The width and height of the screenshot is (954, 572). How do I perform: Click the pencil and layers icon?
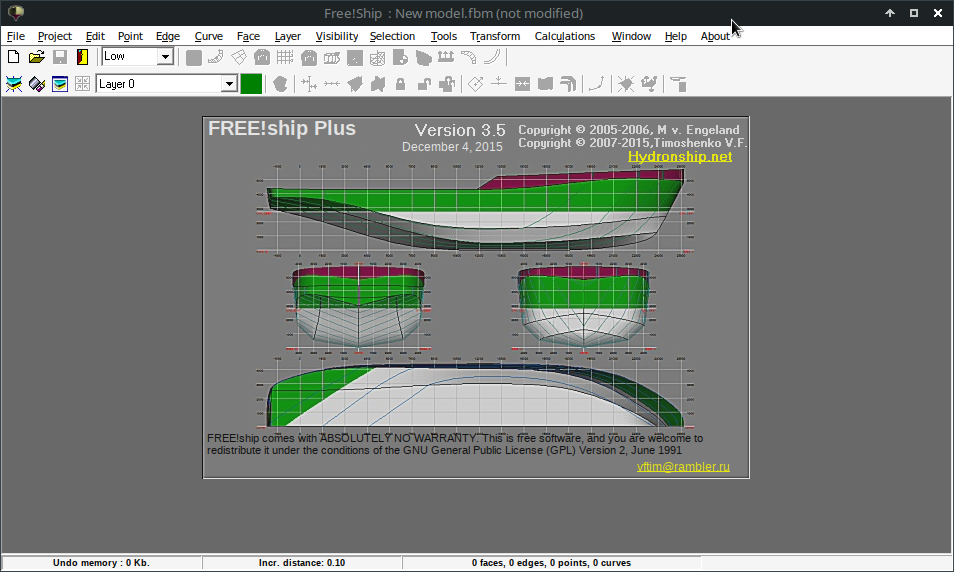click(x=37, y=84)
